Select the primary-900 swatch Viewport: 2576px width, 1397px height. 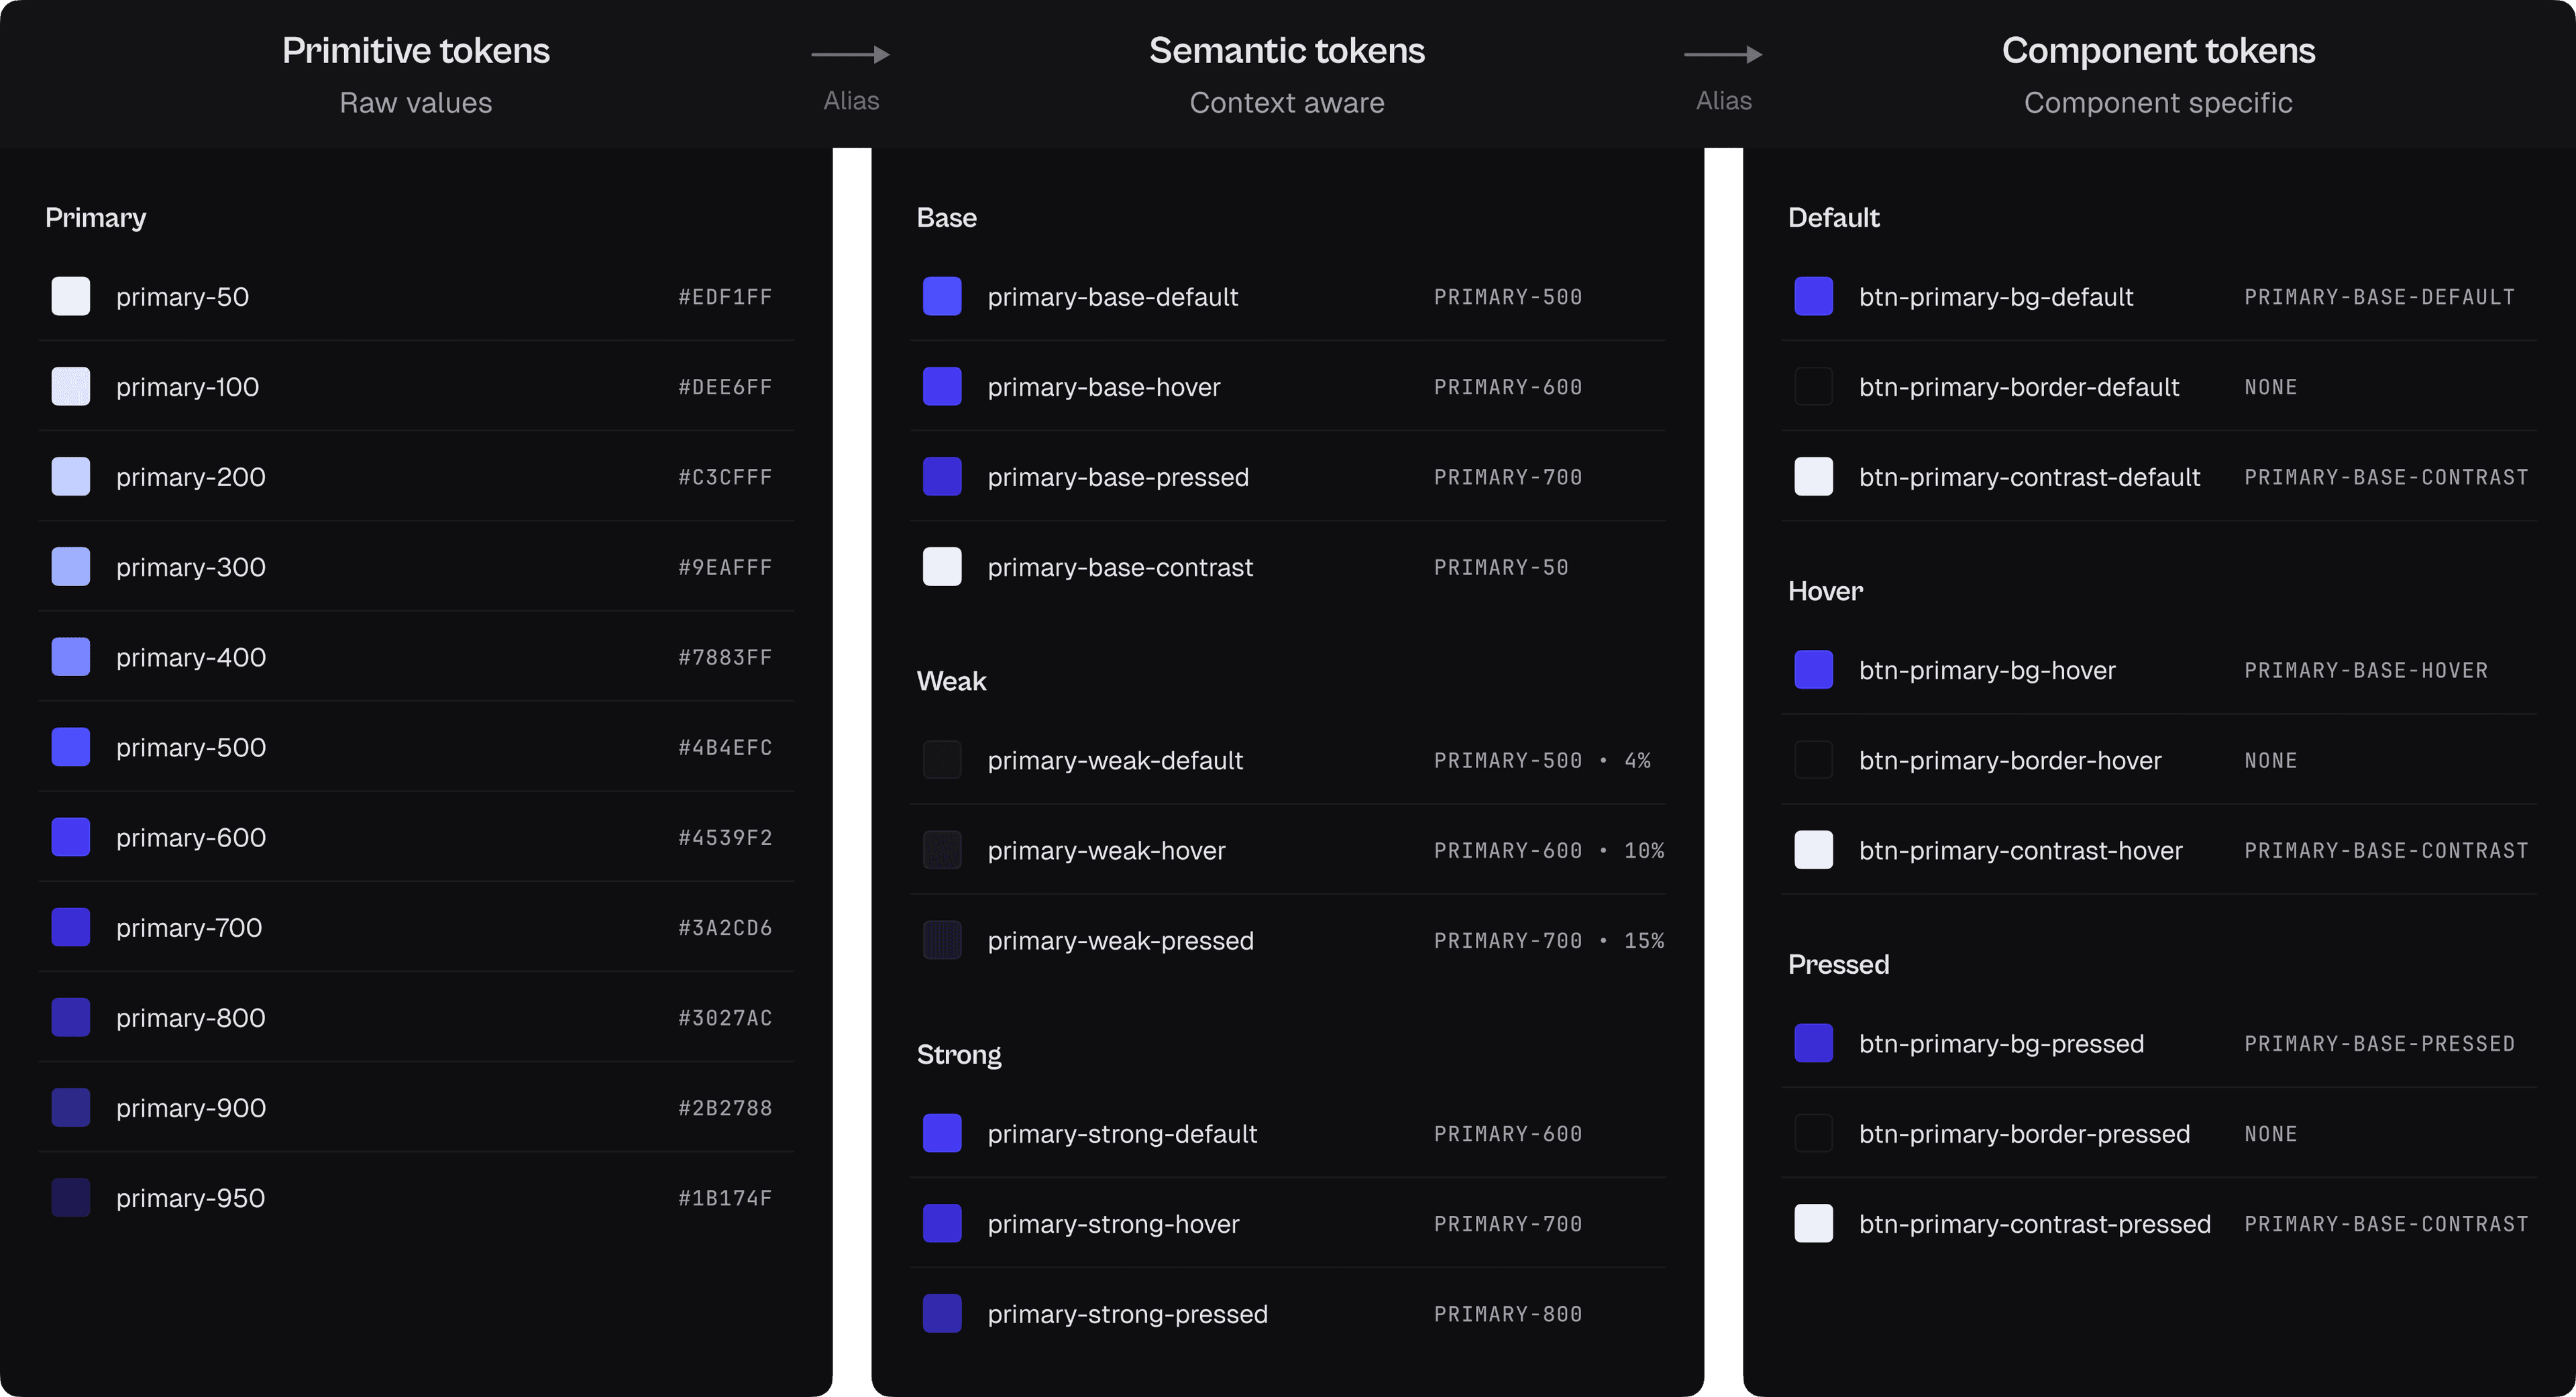[71, 1108]
